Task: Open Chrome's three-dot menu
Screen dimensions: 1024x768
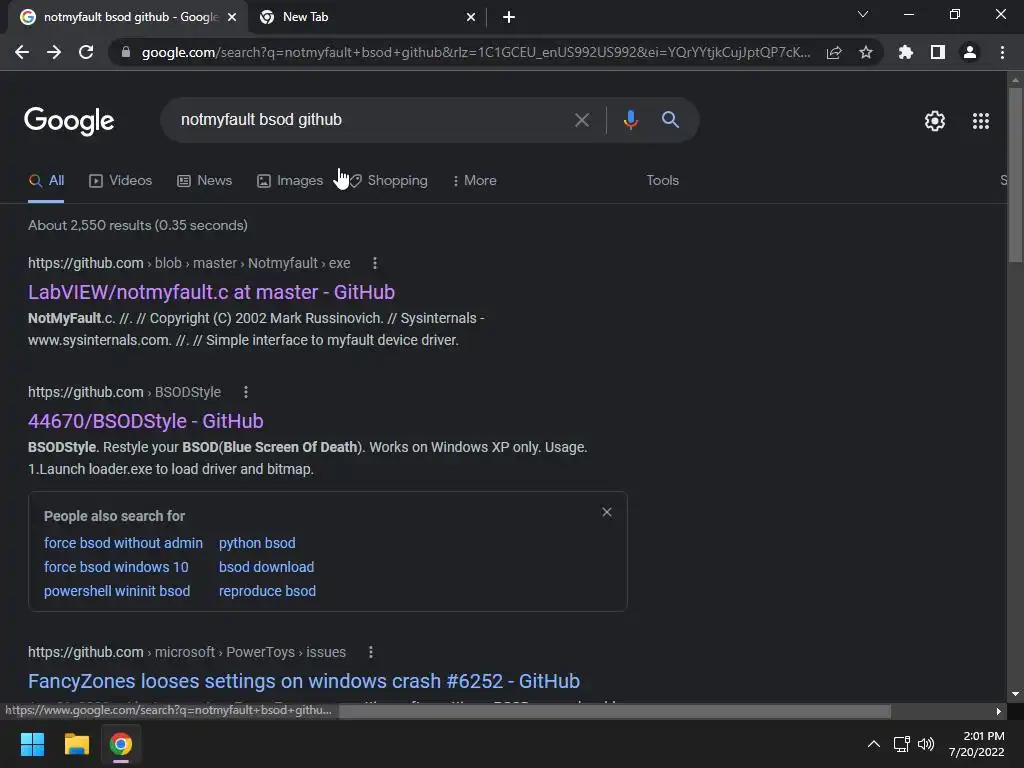Action: (x=1002, y=52)
